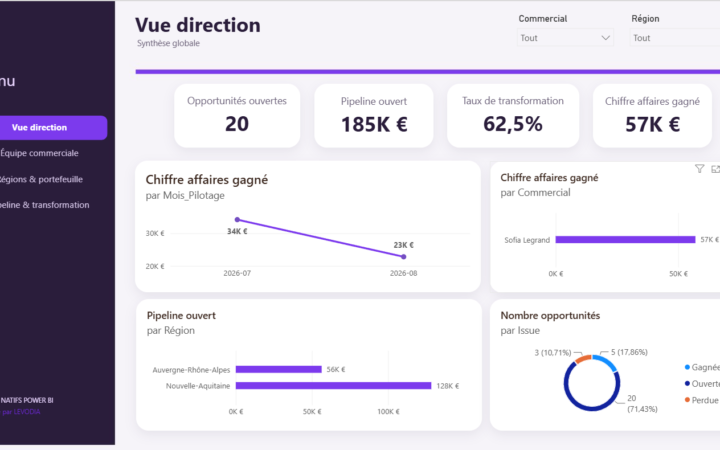Select the Auvergne-Rhône-Alpes bar
This screenshot has width=720, height=450.
[x=279, y=369]
